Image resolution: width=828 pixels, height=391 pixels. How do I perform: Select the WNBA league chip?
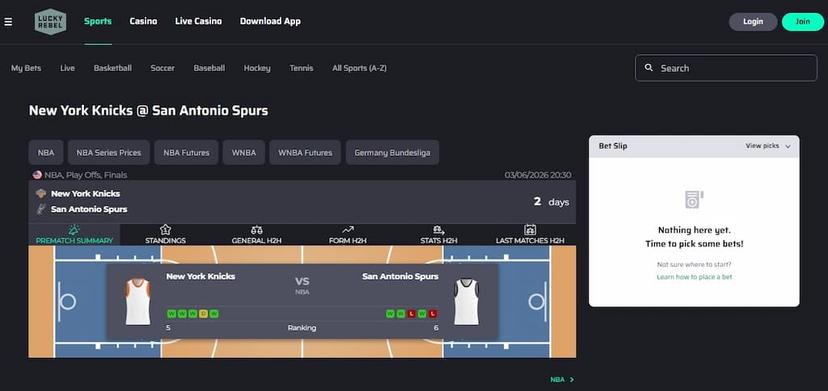244,153
